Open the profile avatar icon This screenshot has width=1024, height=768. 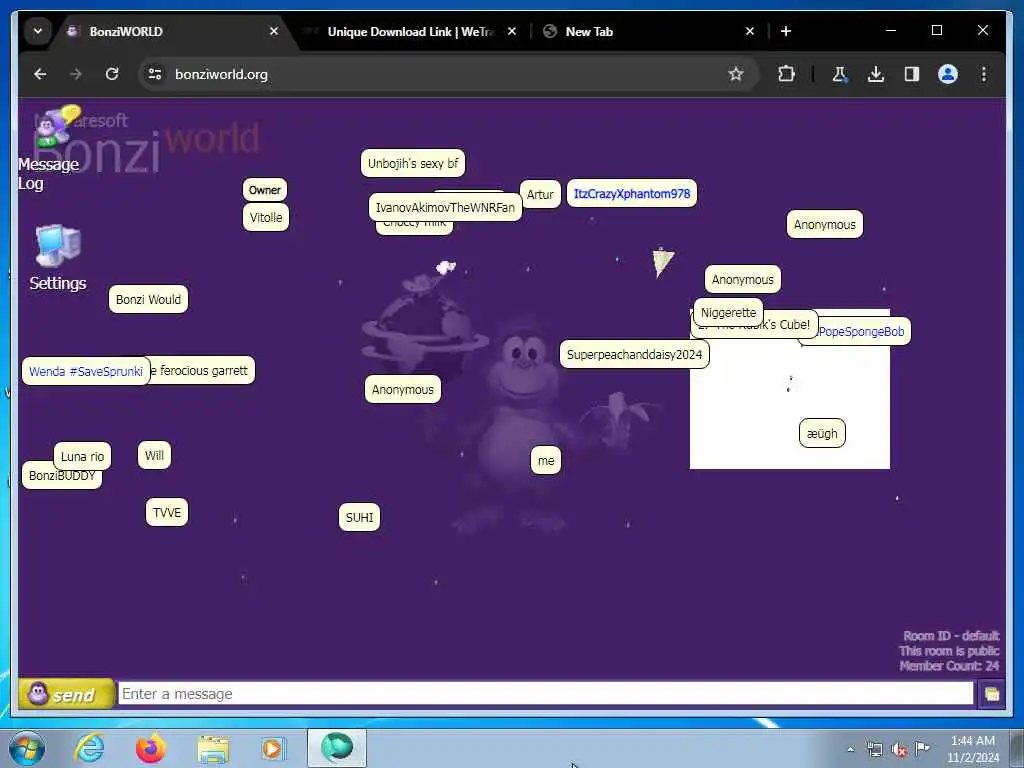coord(948,74)
